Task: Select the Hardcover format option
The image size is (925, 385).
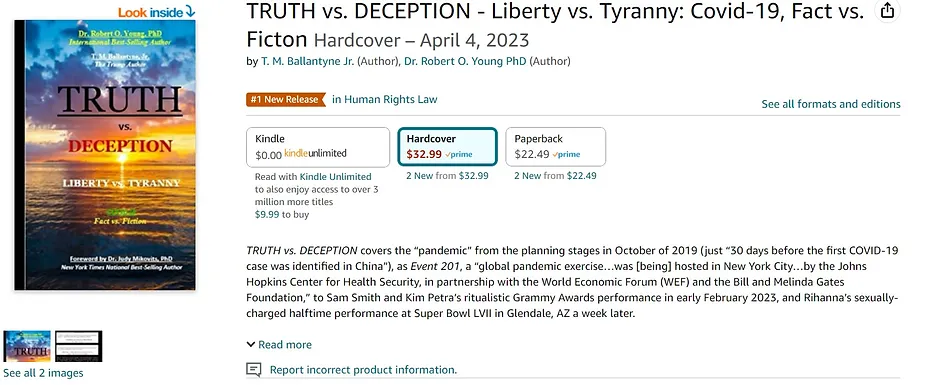Action: (x=448, y=147)
